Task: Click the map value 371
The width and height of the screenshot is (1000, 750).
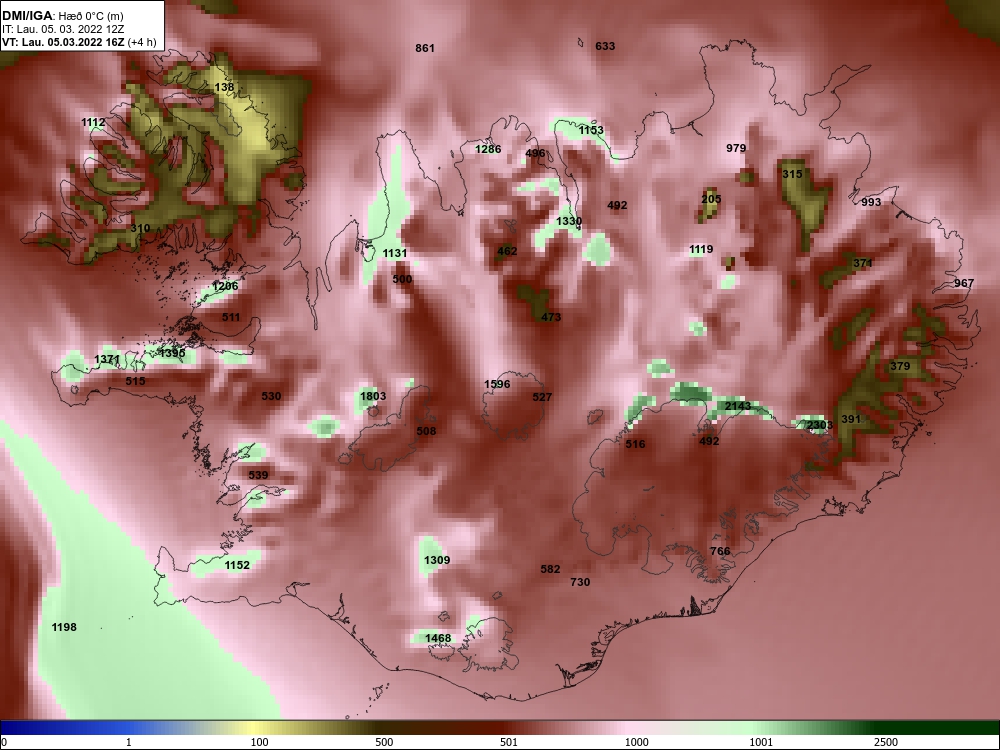Action: coord(863,263)
